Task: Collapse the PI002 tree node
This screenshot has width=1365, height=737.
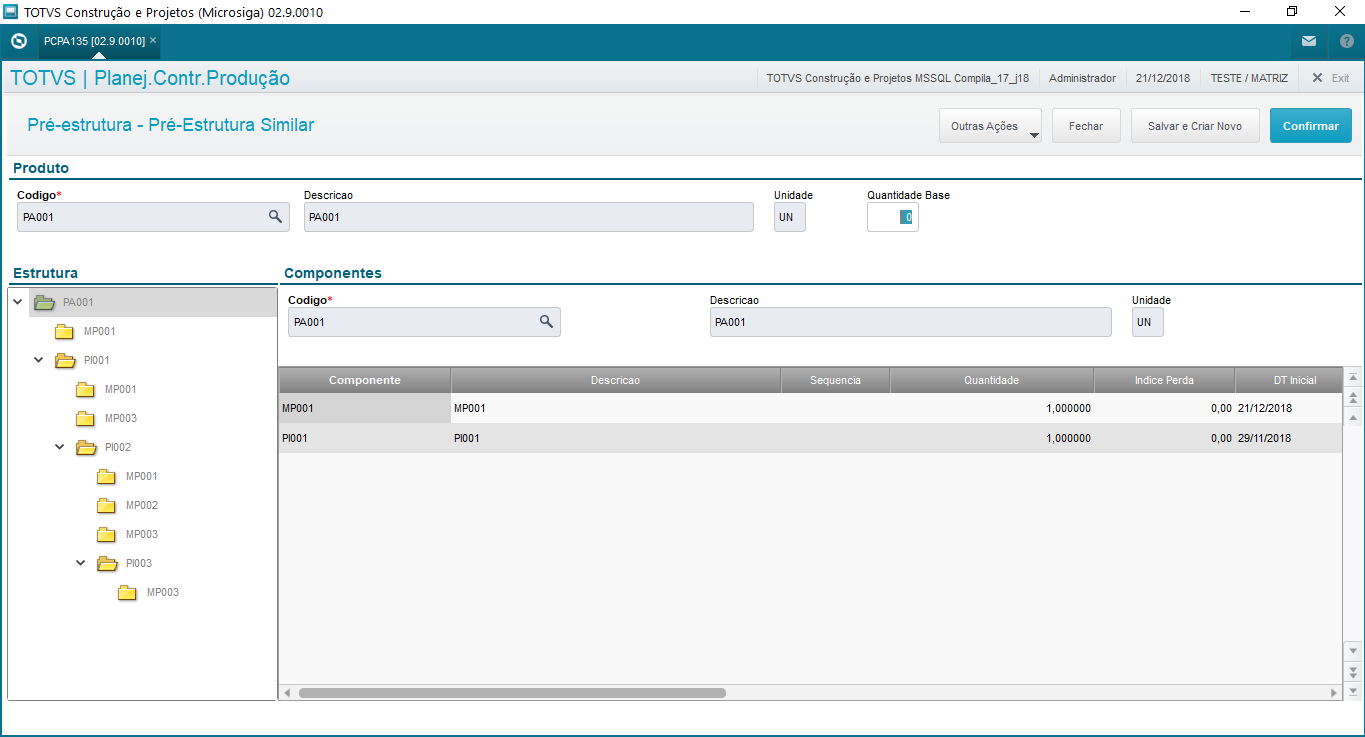Action: (60, 446)
